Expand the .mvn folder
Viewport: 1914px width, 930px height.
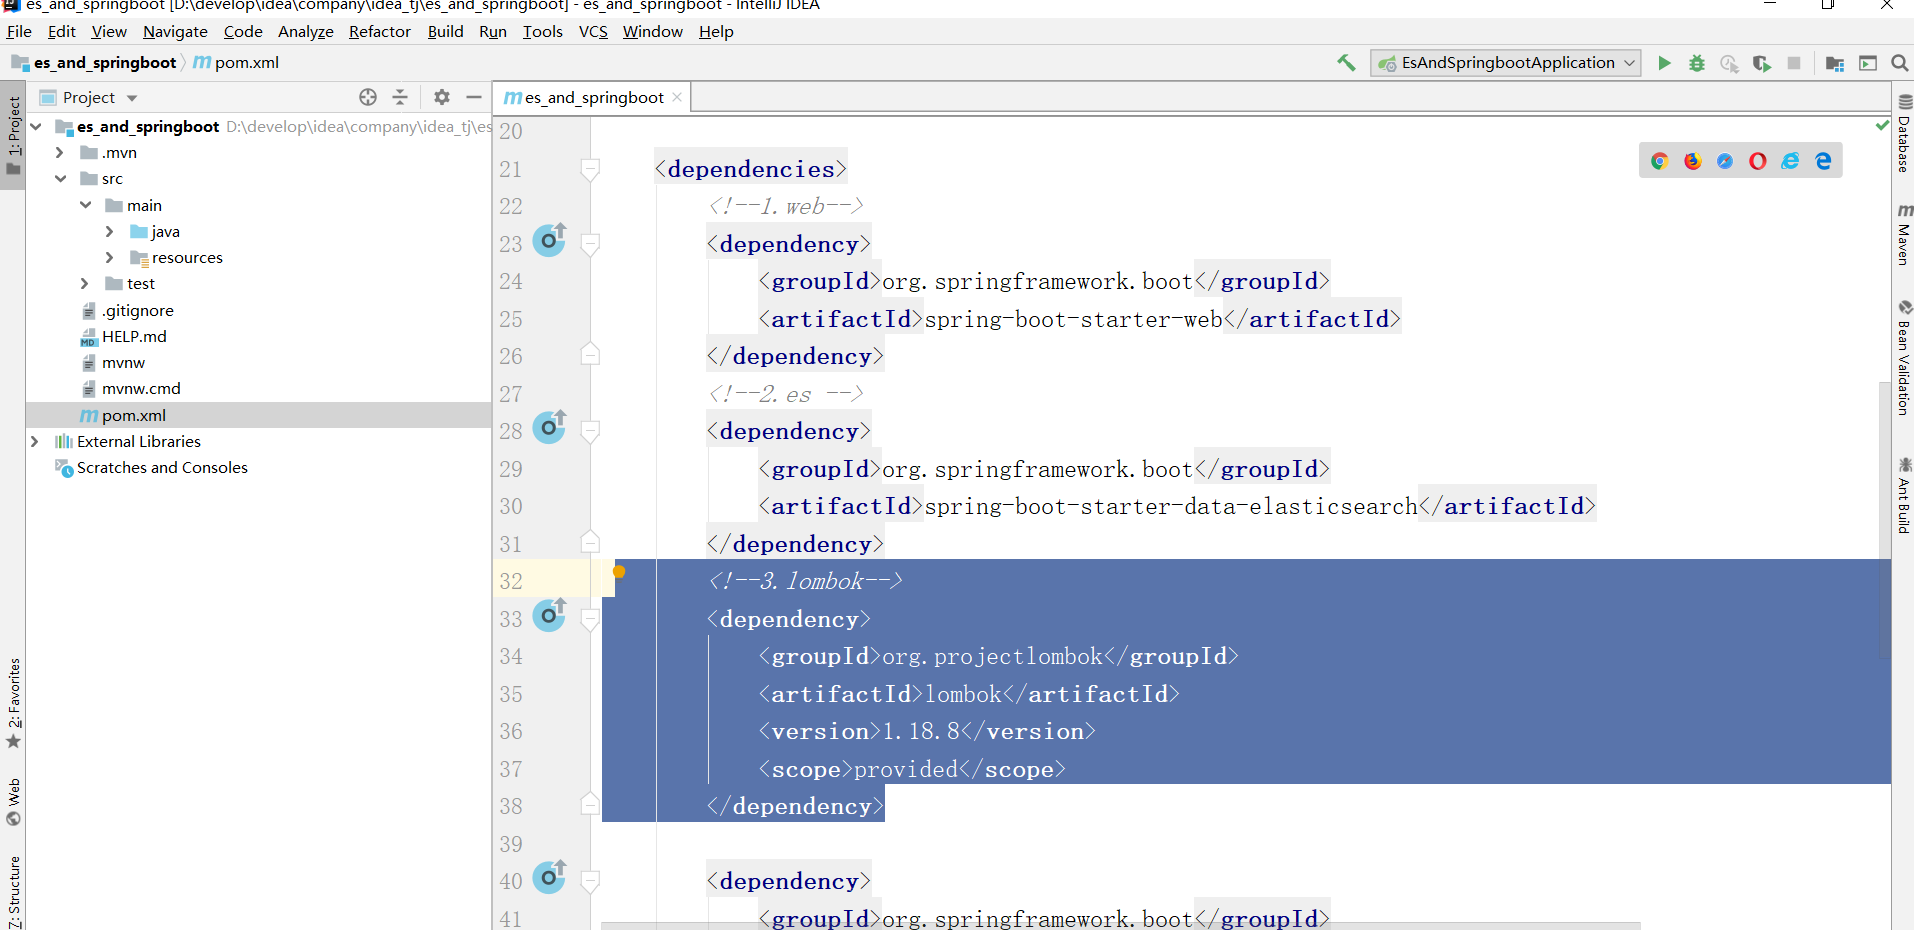point(60,153)
